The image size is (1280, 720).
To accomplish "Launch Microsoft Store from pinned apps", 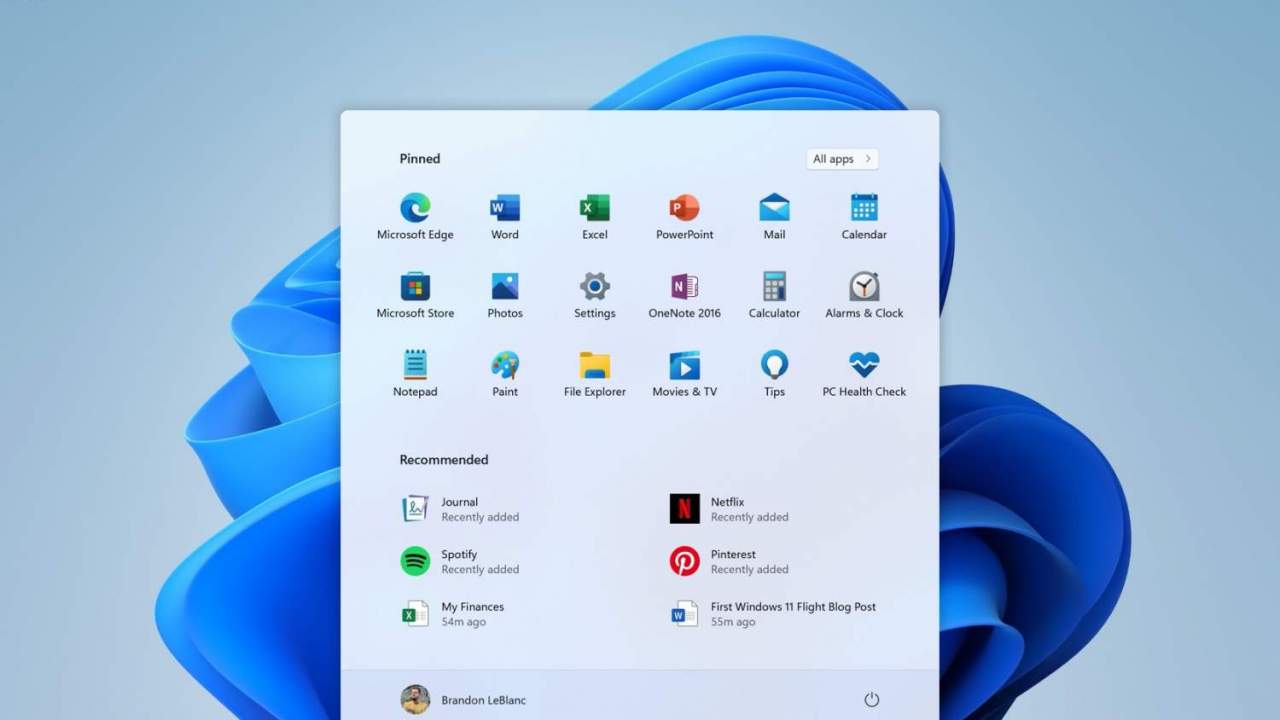I will [x=415, y=287].
